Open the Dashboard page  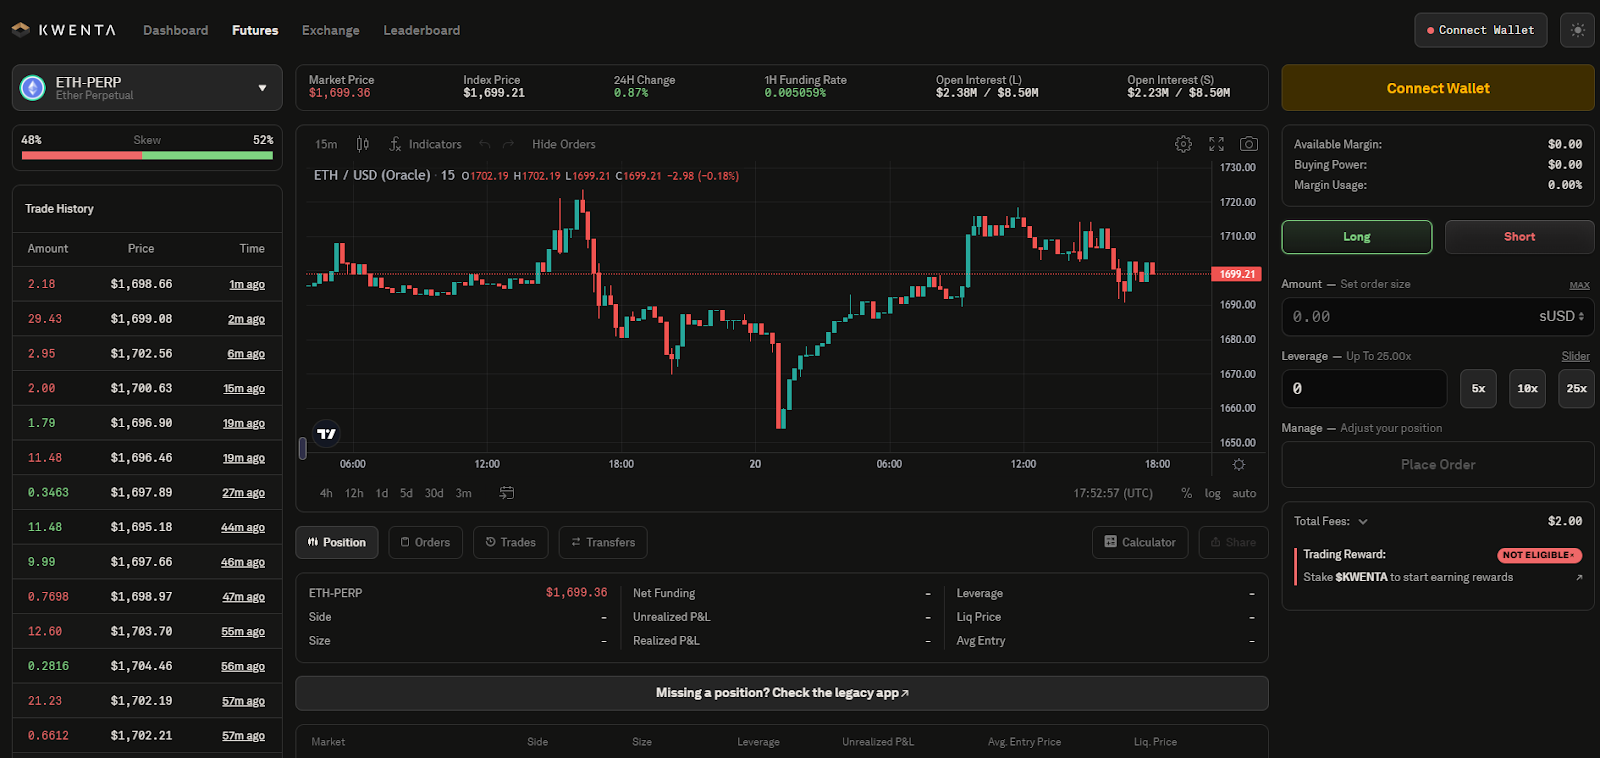click(x=176, y=30)
